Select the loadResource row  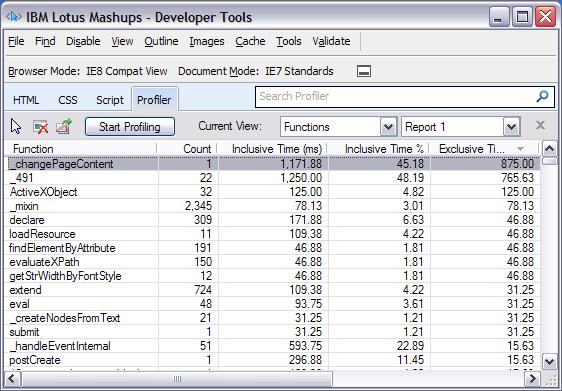tap(273, 234)
